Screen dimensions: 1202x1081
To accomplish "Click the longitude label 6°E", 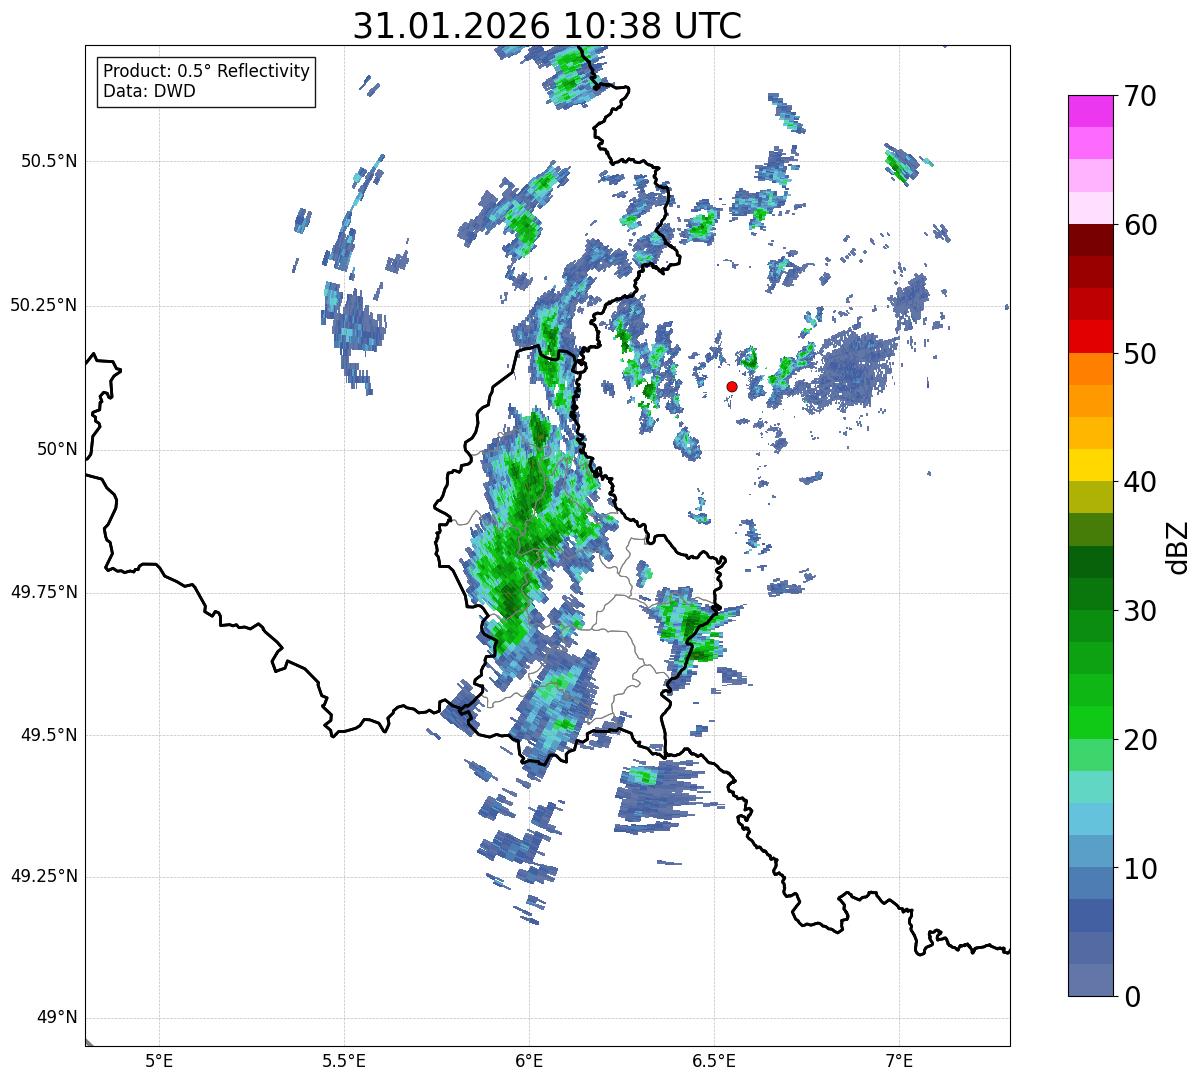I will [x=529, y=1060].
